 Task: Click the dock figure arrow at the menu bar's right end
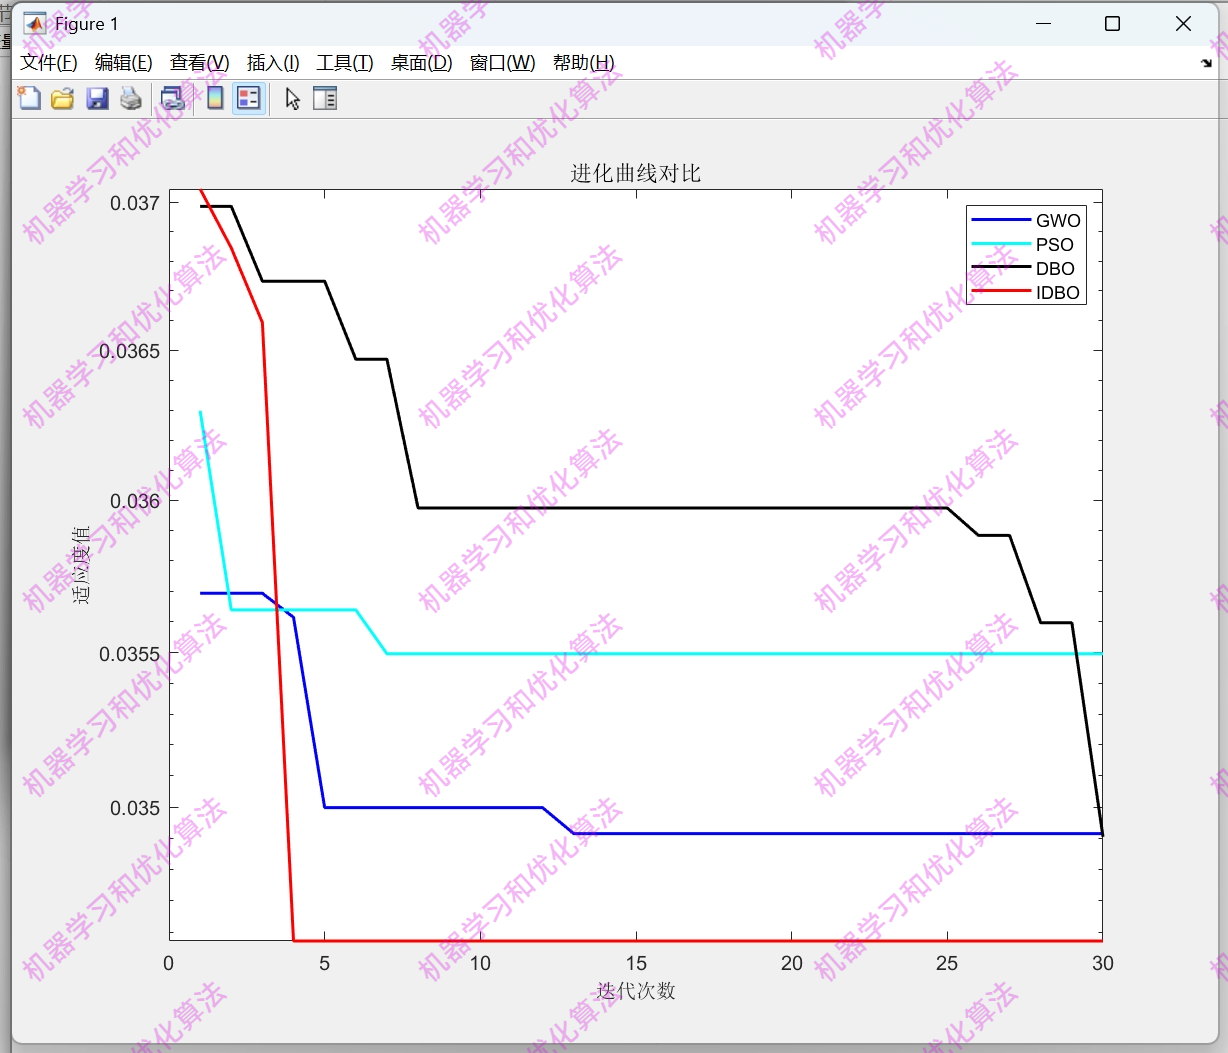1206,63
